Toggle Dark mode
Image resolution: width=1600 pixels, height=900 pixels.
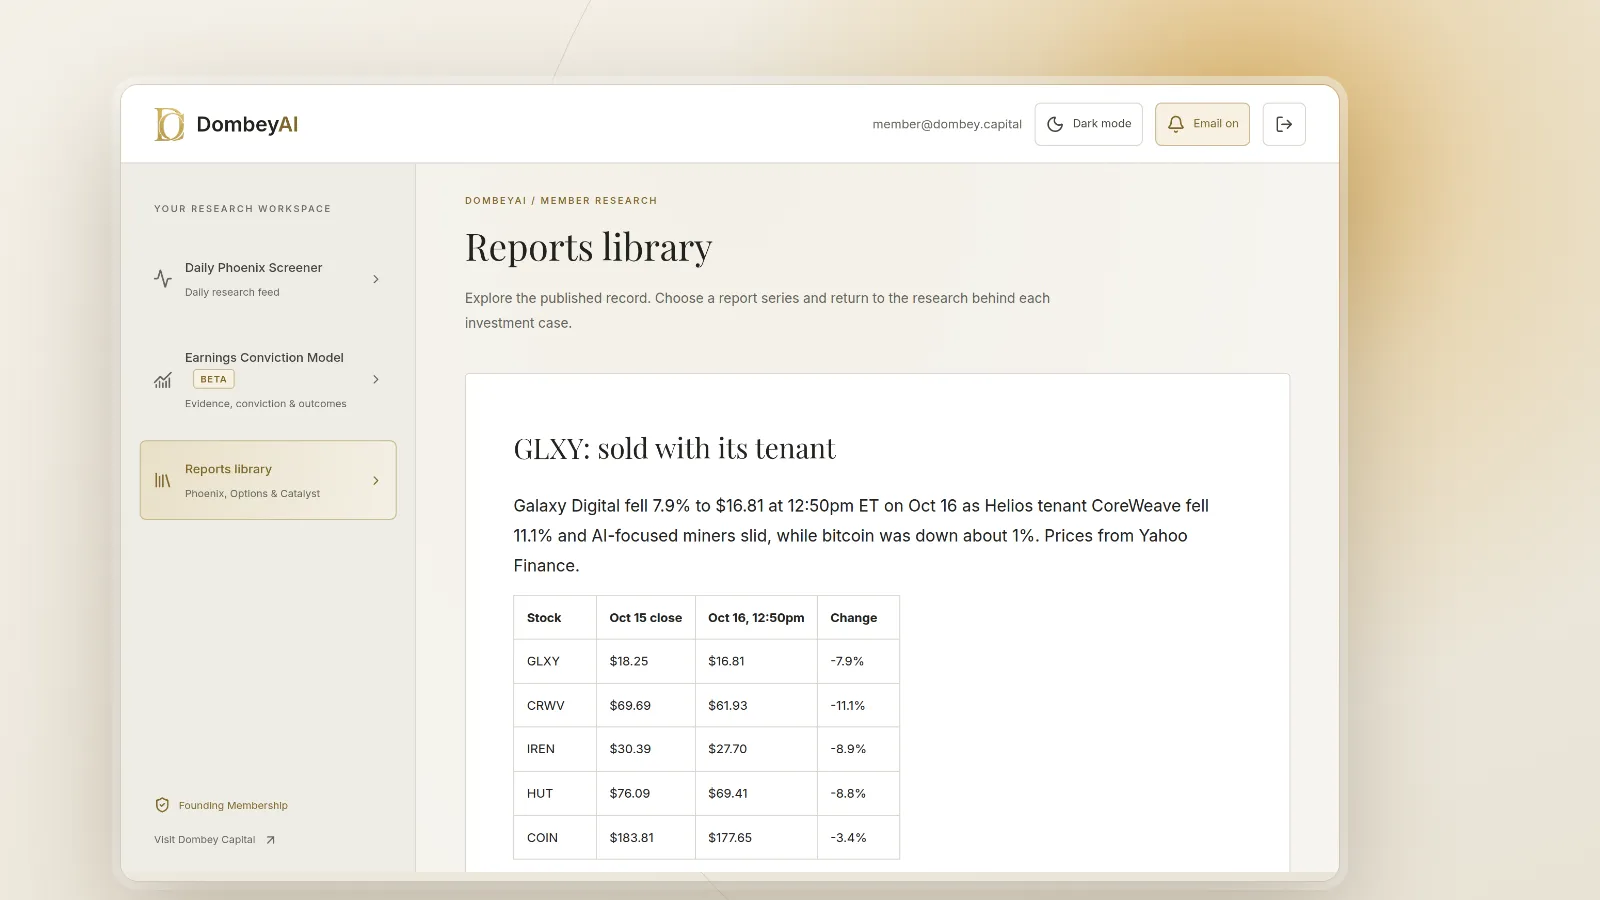click(x=1088, y=124)
